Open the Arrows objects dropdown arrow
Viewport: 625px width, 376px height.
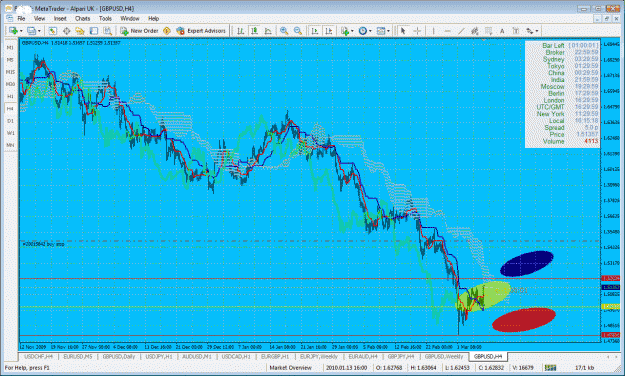537,31
